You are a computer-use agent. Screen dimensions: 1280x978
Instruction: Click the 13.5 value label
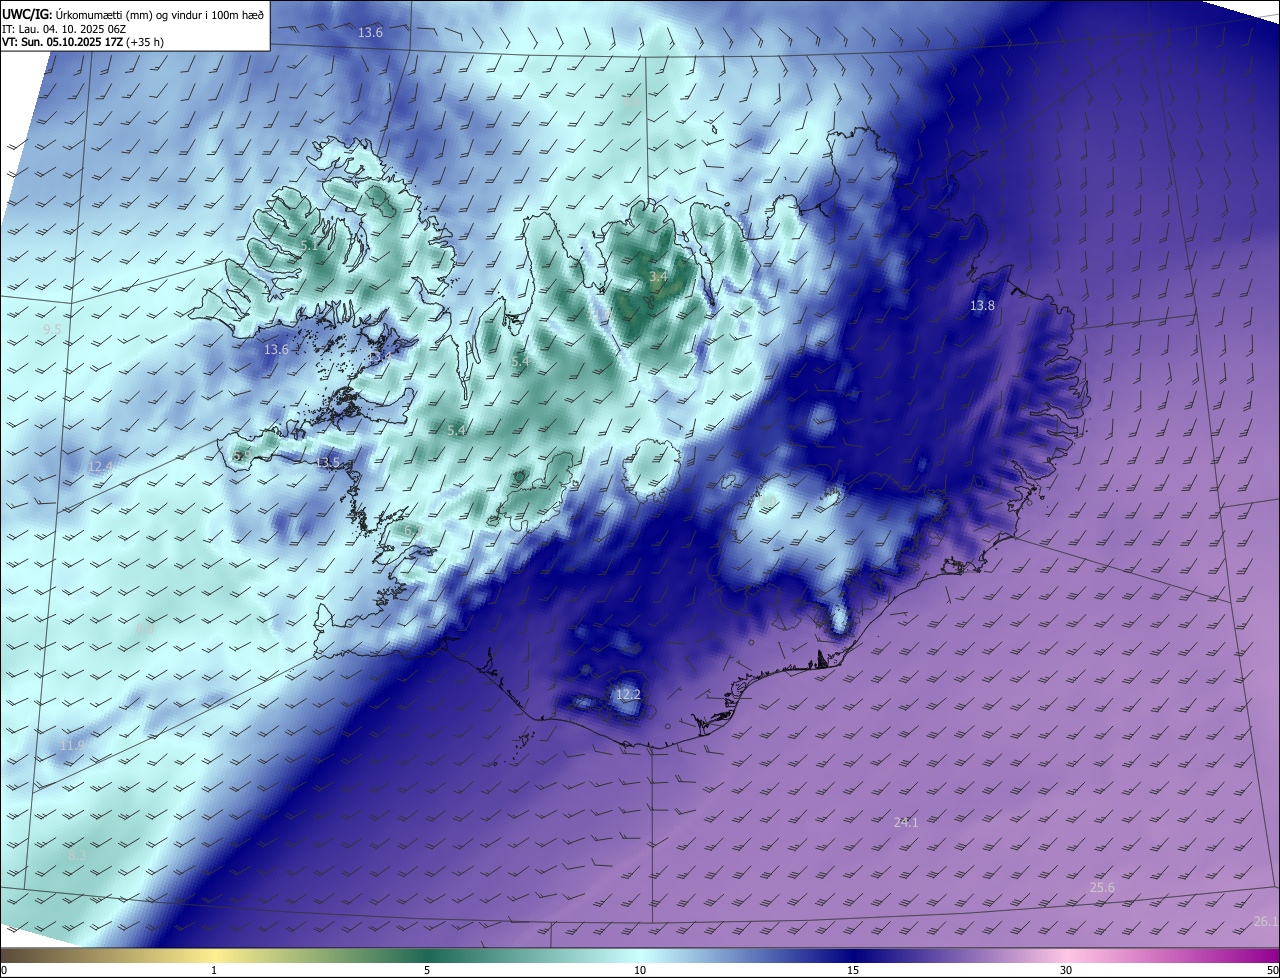tap(328, 462)
